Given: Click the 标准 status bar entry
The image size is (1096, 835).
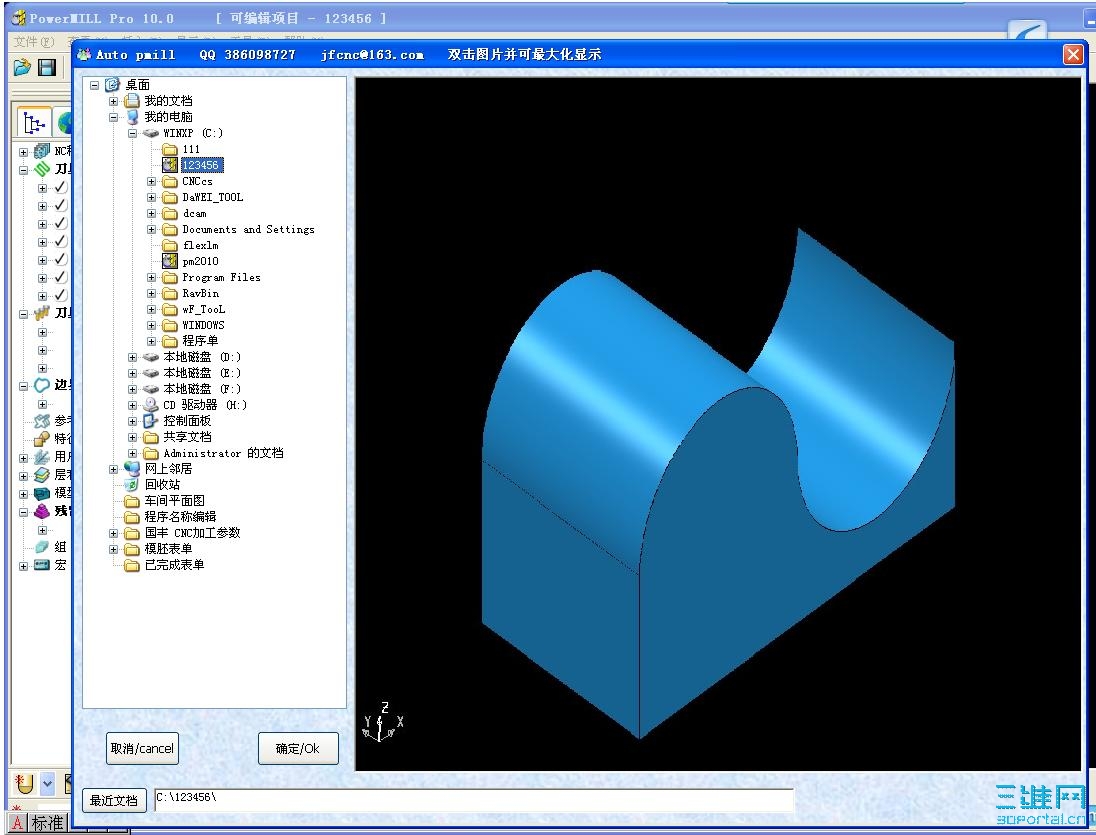Looking at the screenshot, I should point(47,823).
